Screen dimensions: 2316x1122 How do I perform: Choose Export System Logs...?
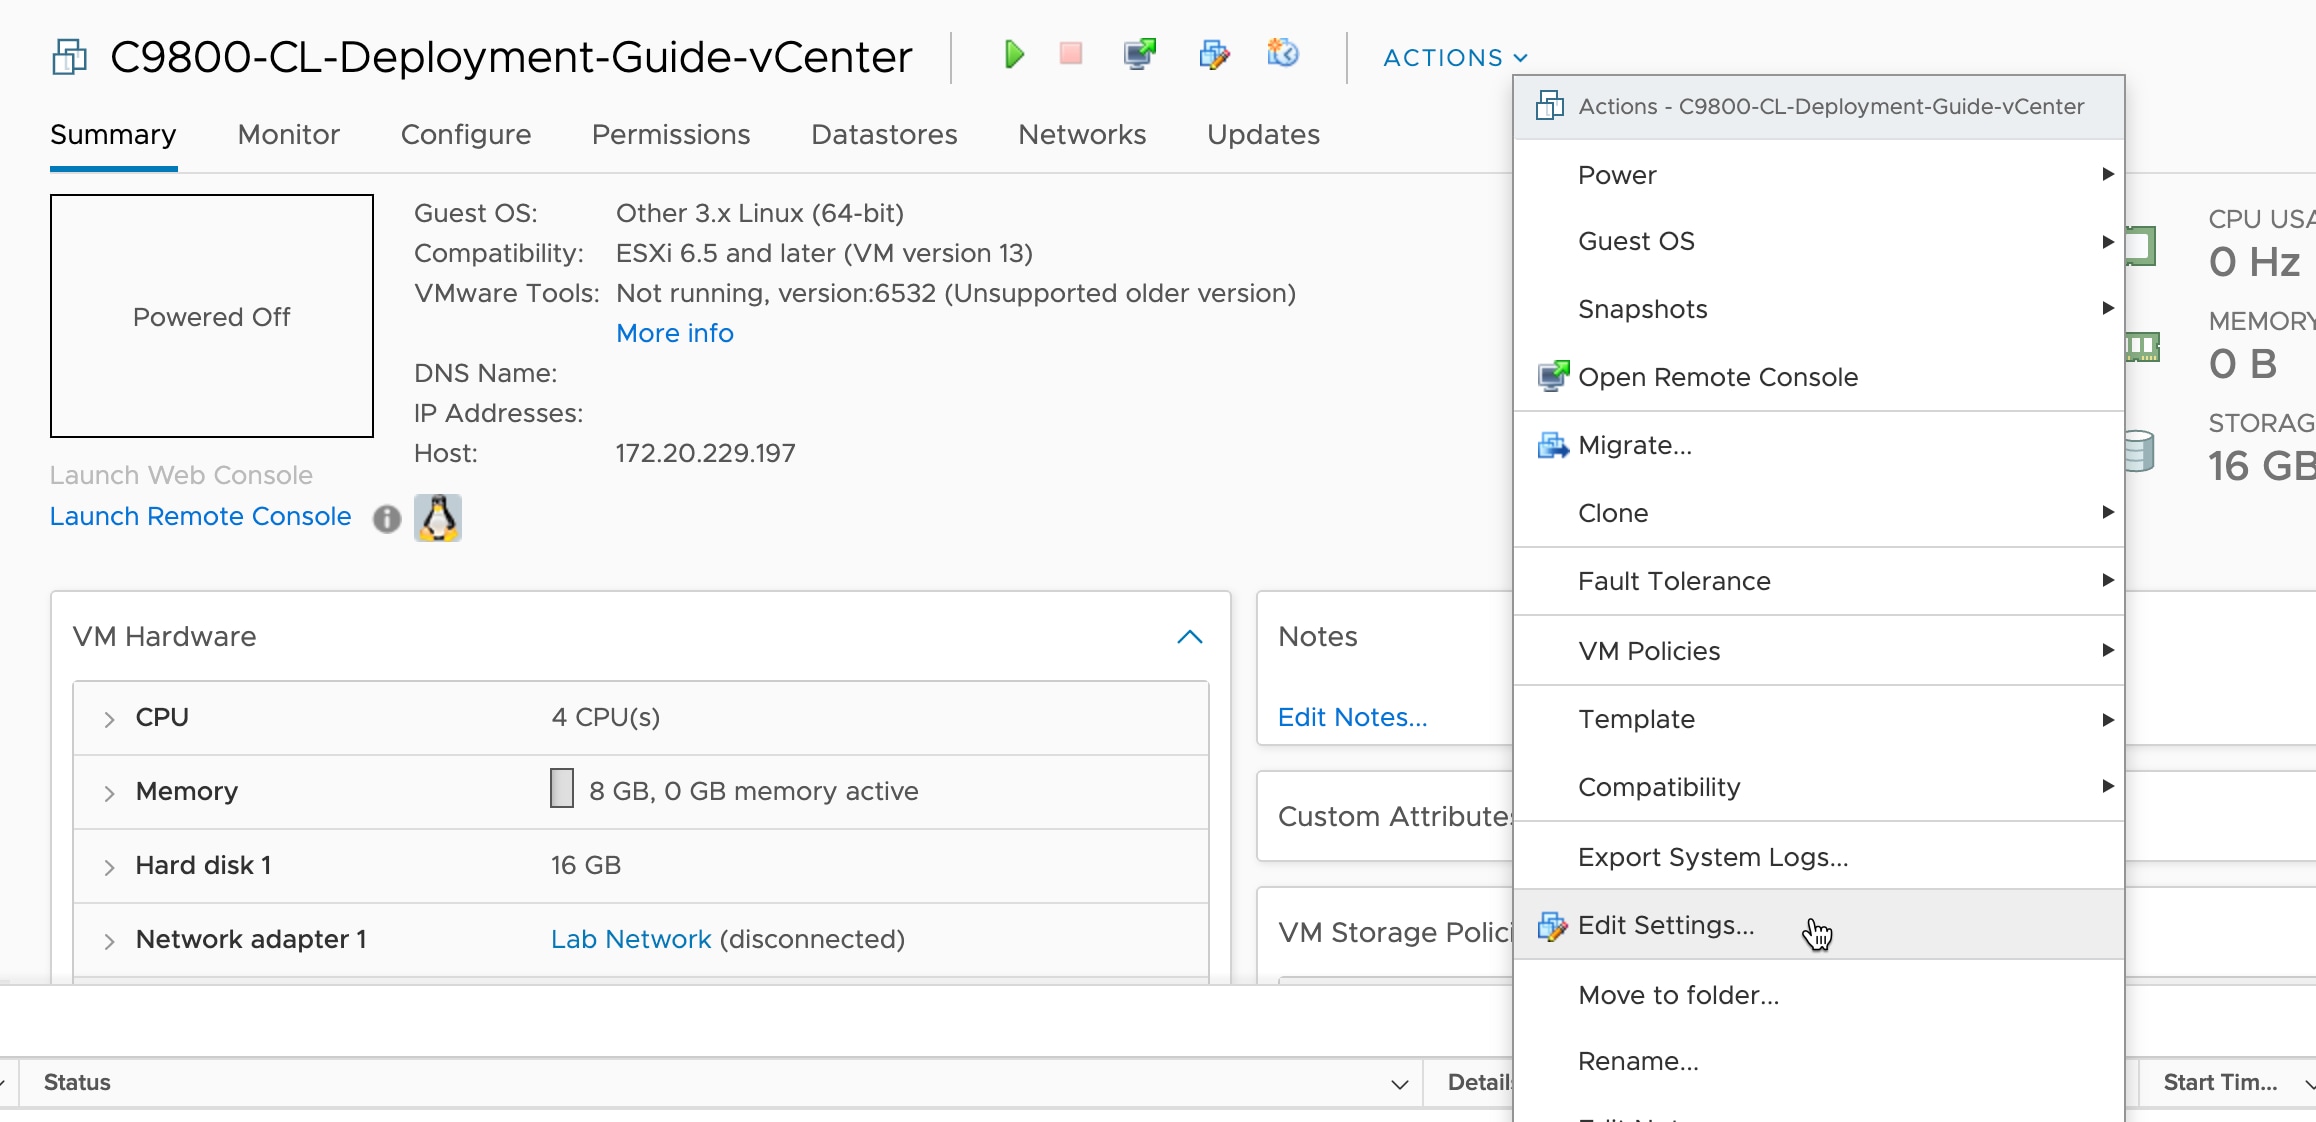click(x=1819, y=857)
